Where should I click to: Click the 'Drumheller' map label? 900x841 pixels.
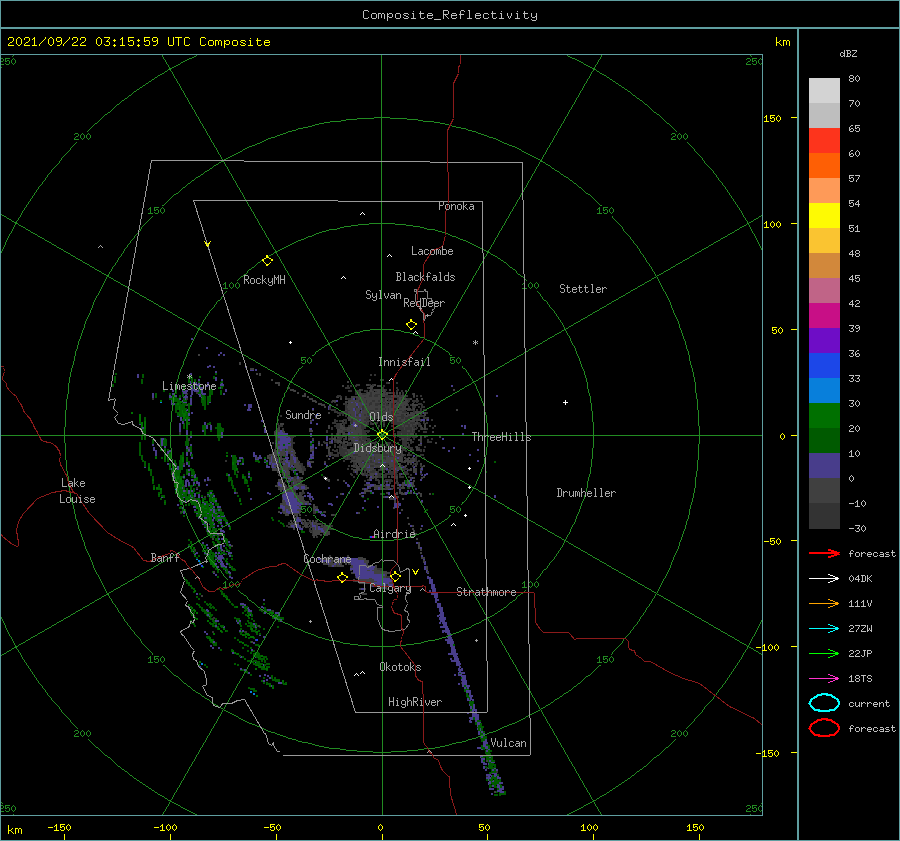(586, 493)
